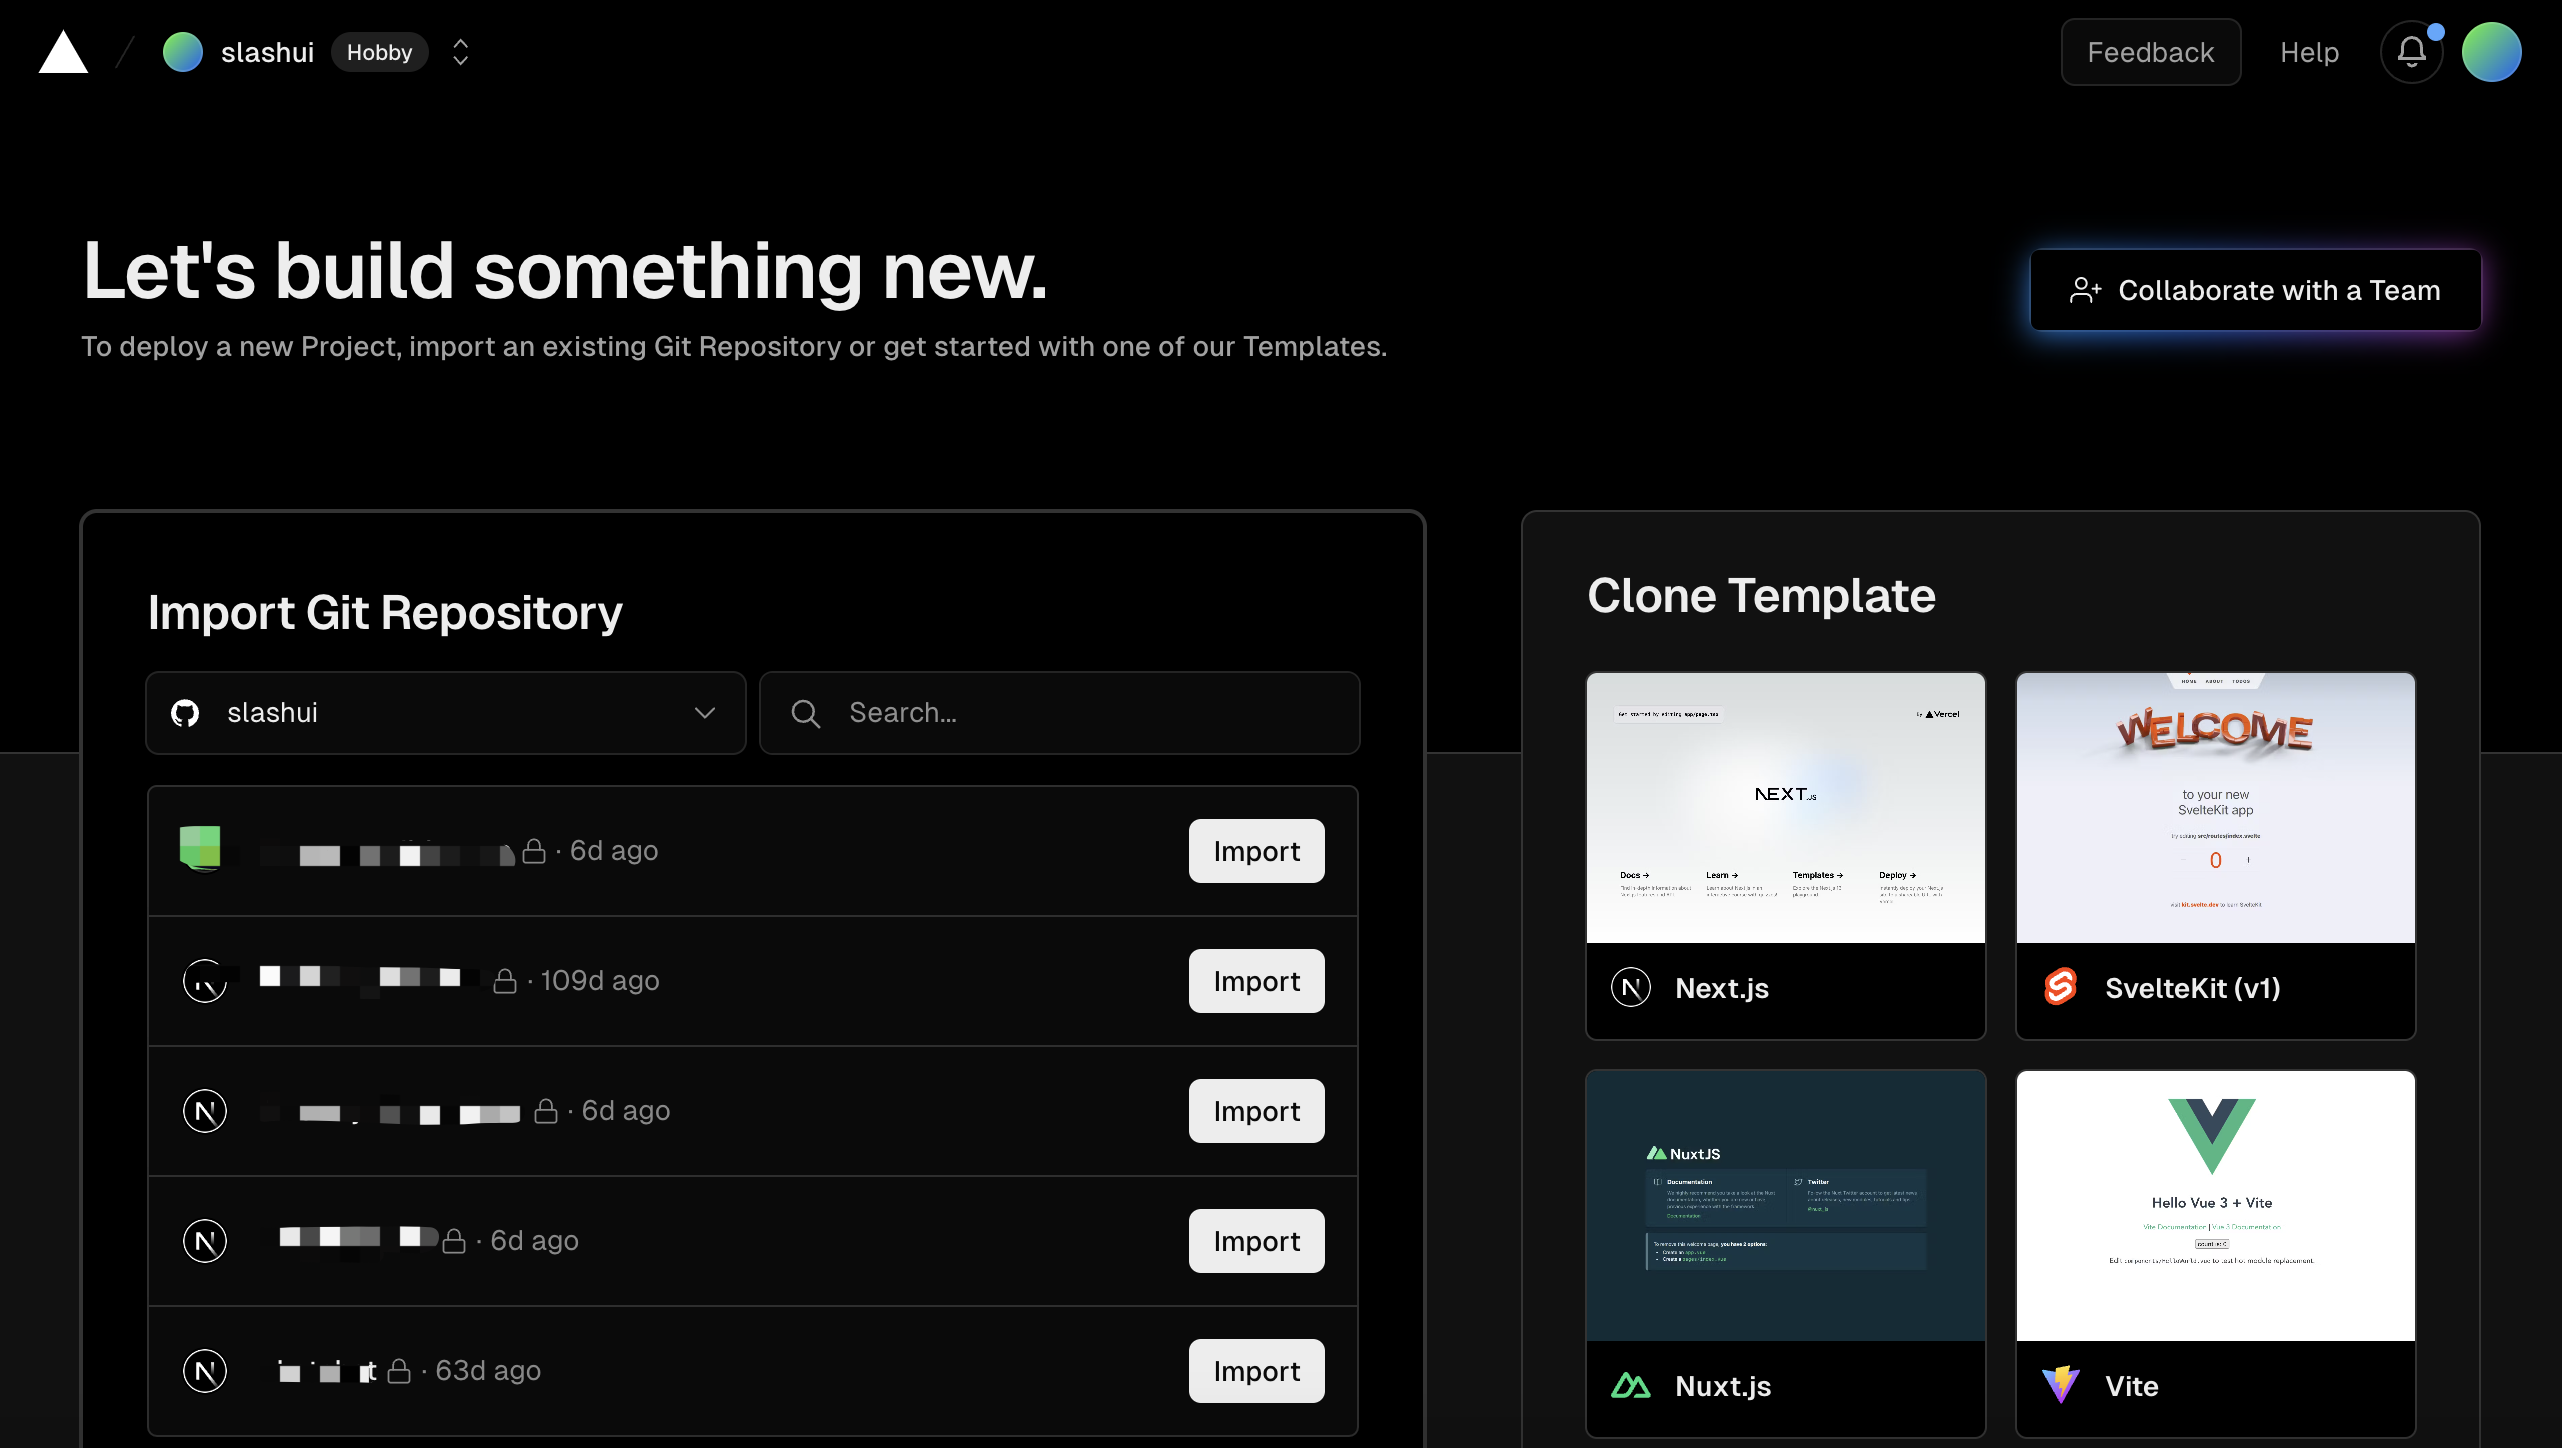This screenshot has width=2562, height=1448.
Task: Expand the slashui Git namespace dropdown
Action: click(x=446, y=713)
